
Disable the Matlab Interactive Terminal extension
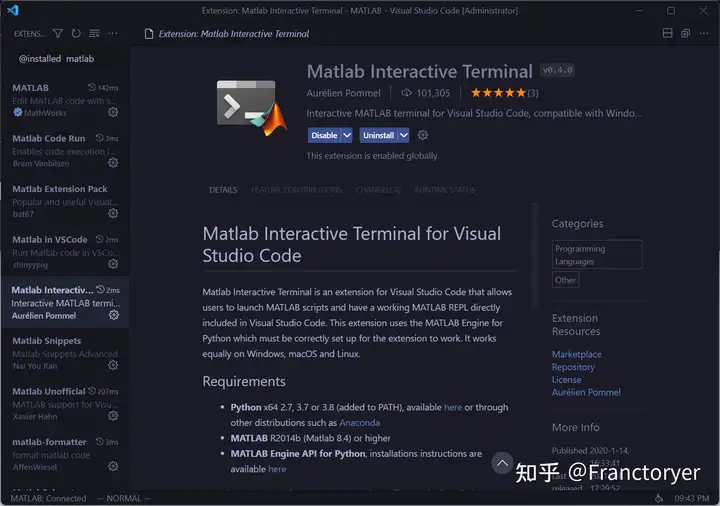324,135
